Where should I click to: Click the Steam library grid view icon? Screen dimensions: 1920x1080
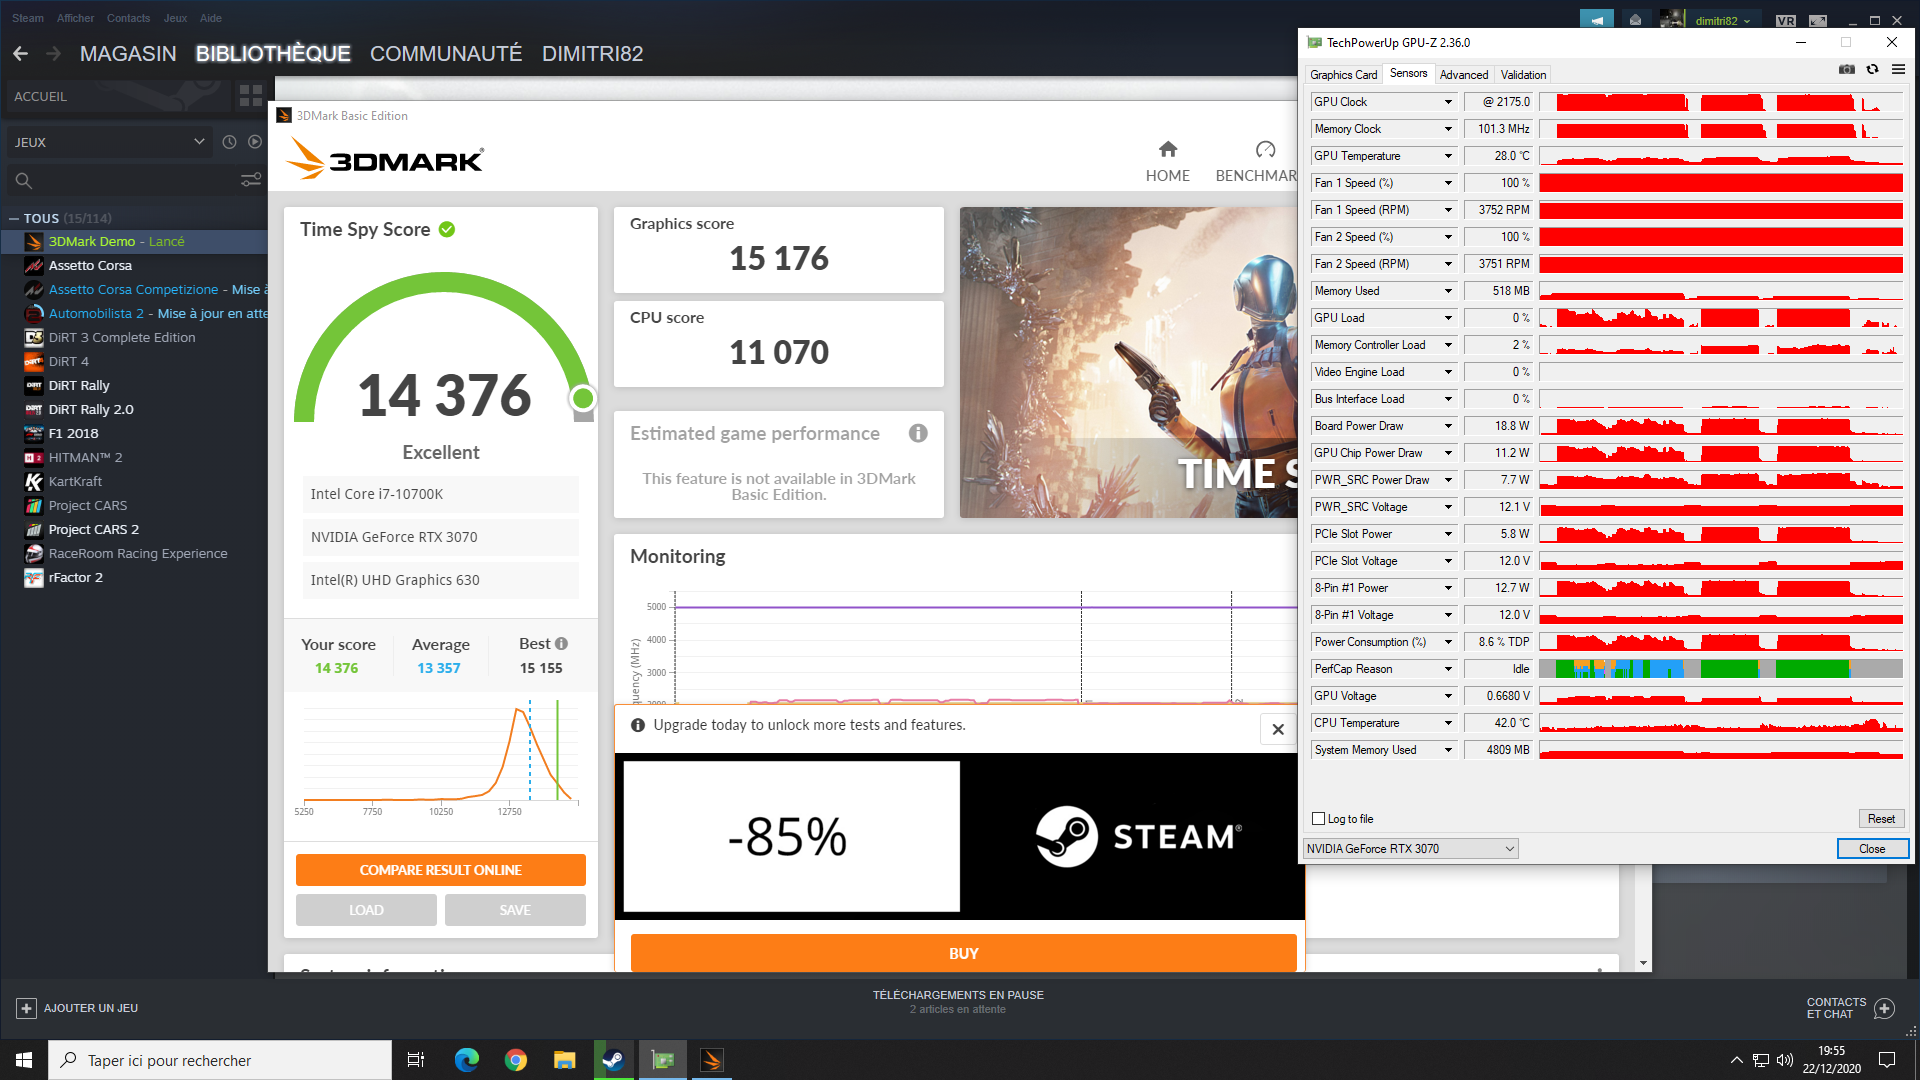pos(251,96)
